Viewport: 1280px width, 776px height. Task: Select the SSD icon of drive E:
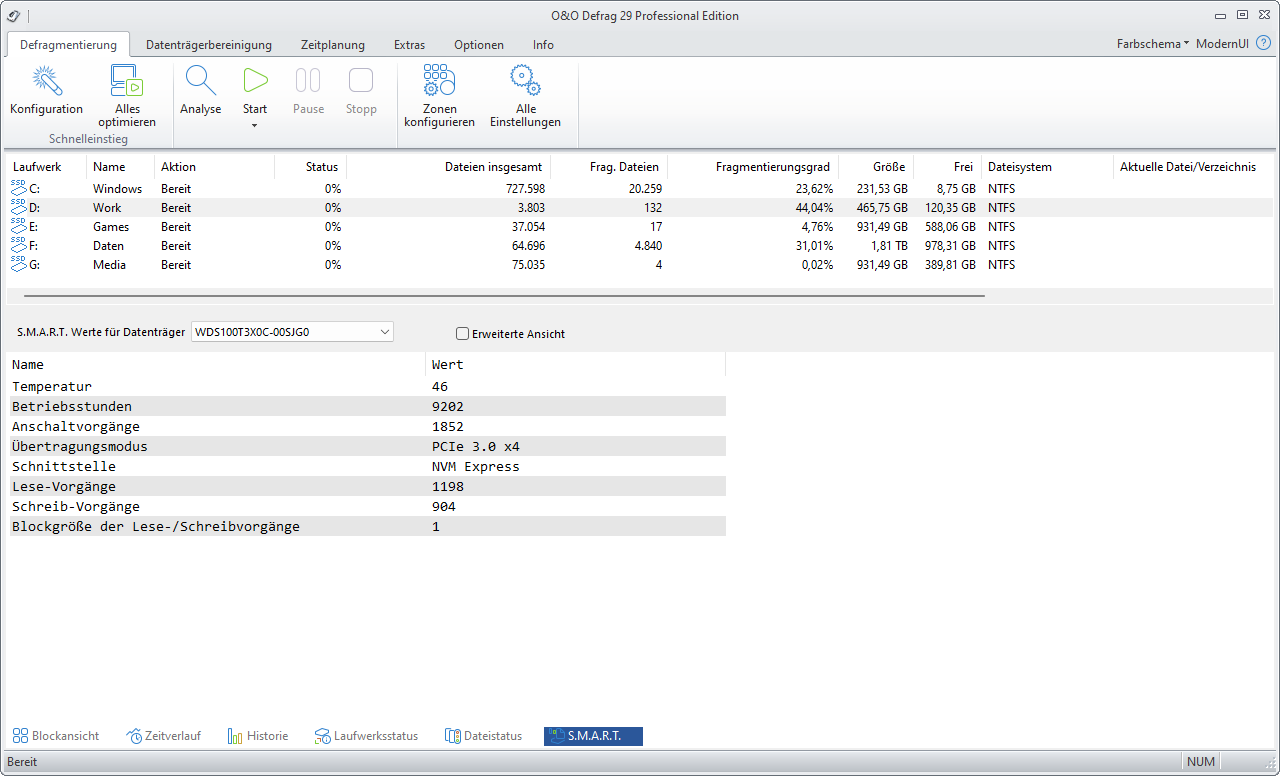point(19,226)
